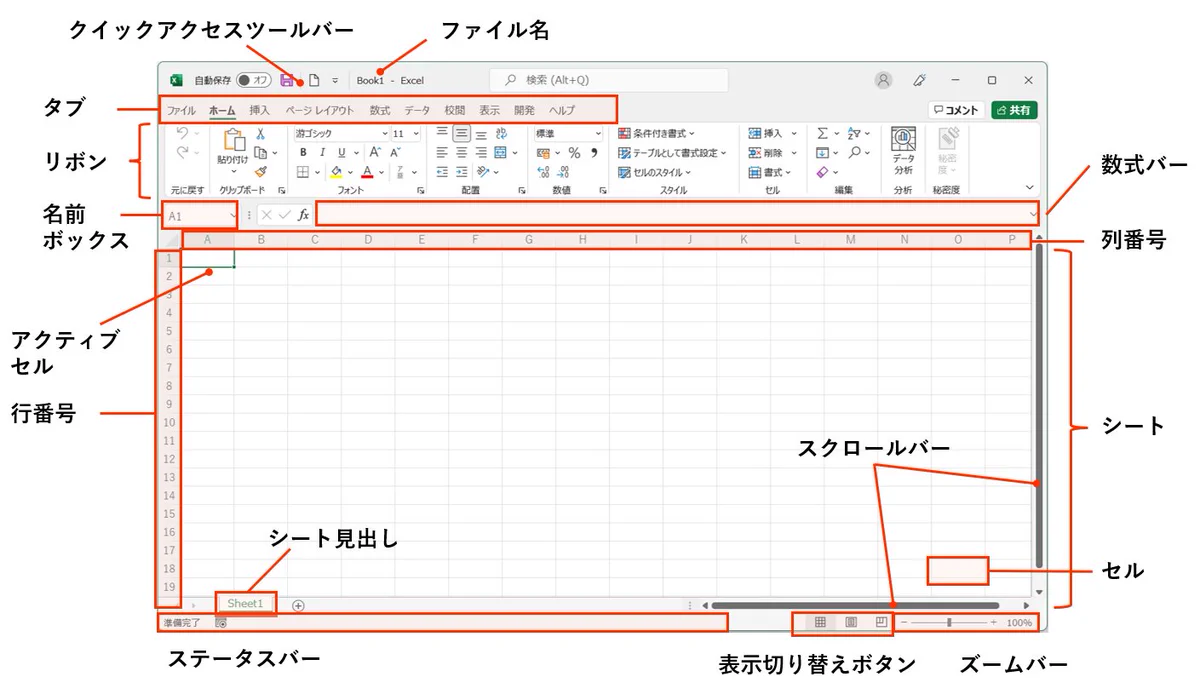The width and height of the screenshot is (1200, 694).
Task: Click the Clear eraser icon
Action: [x=822, y=172]
